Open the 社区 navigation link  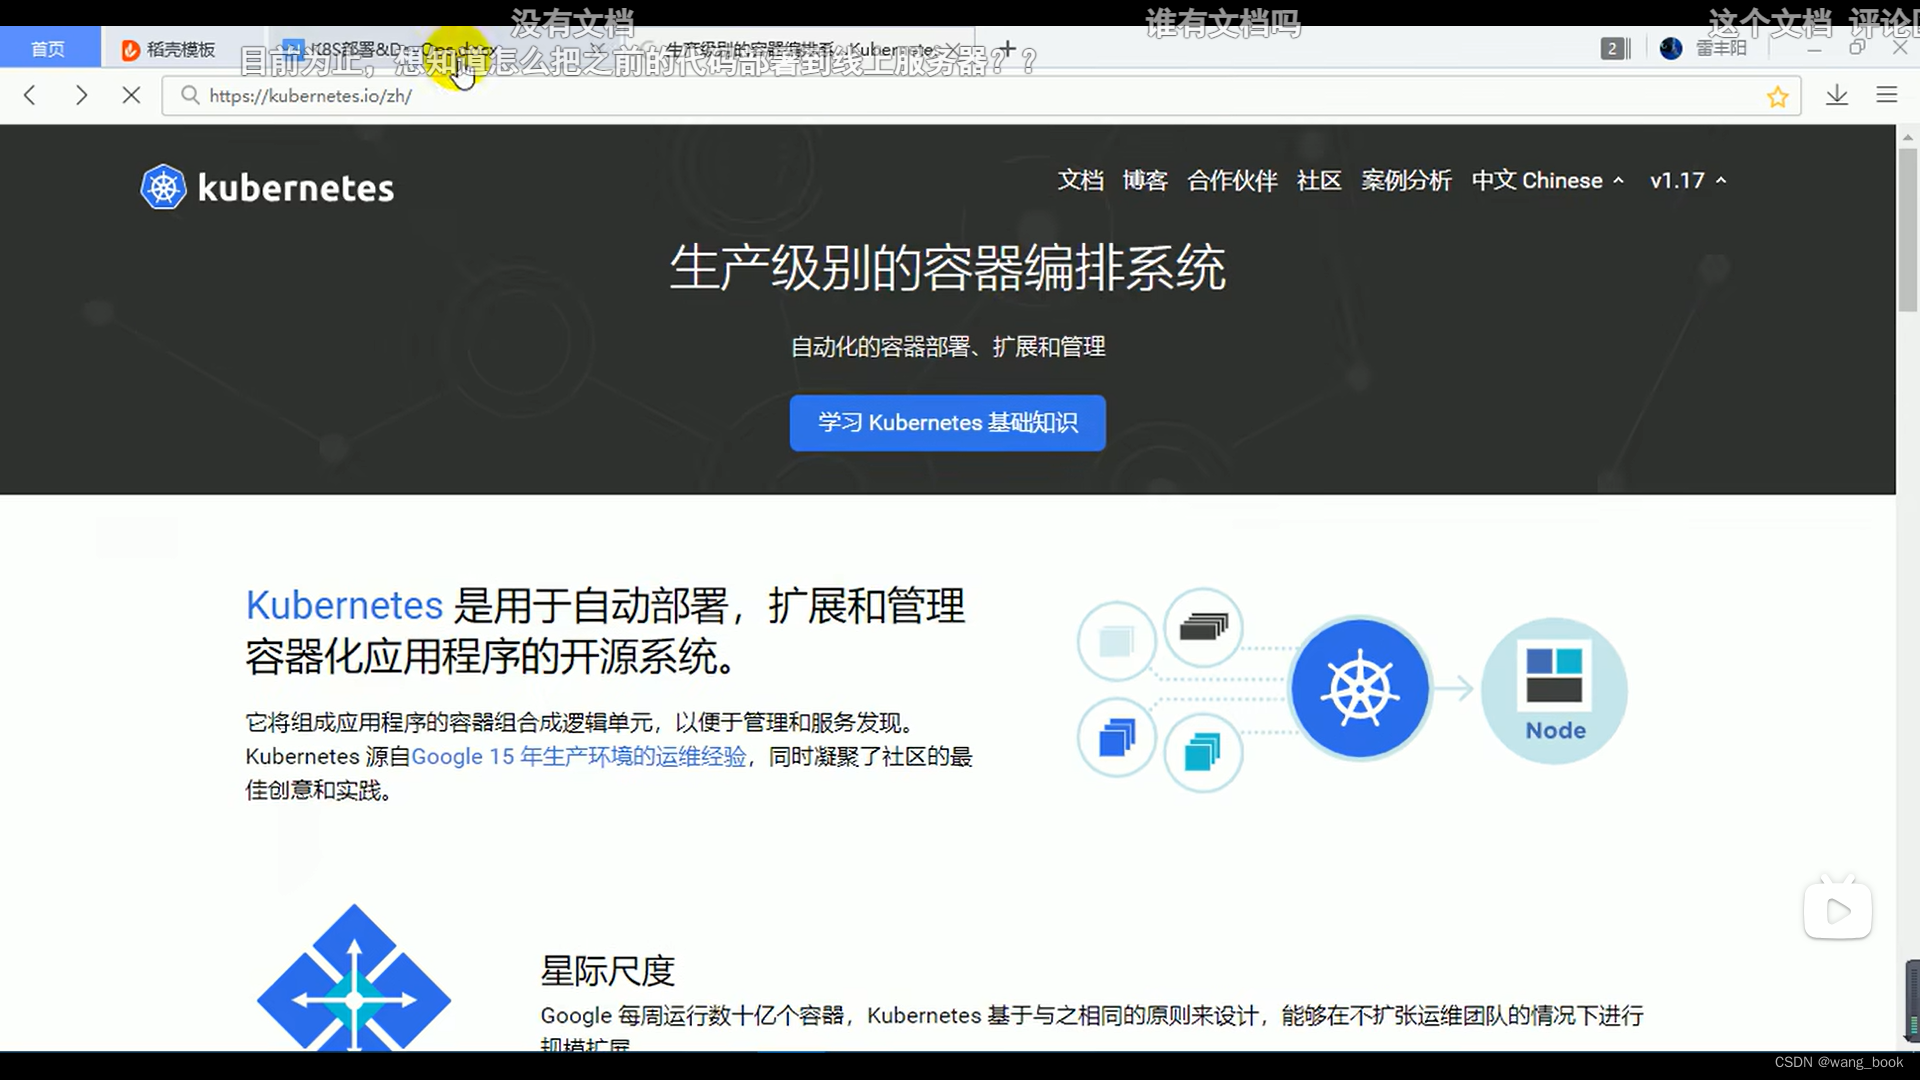(1319, 181)
